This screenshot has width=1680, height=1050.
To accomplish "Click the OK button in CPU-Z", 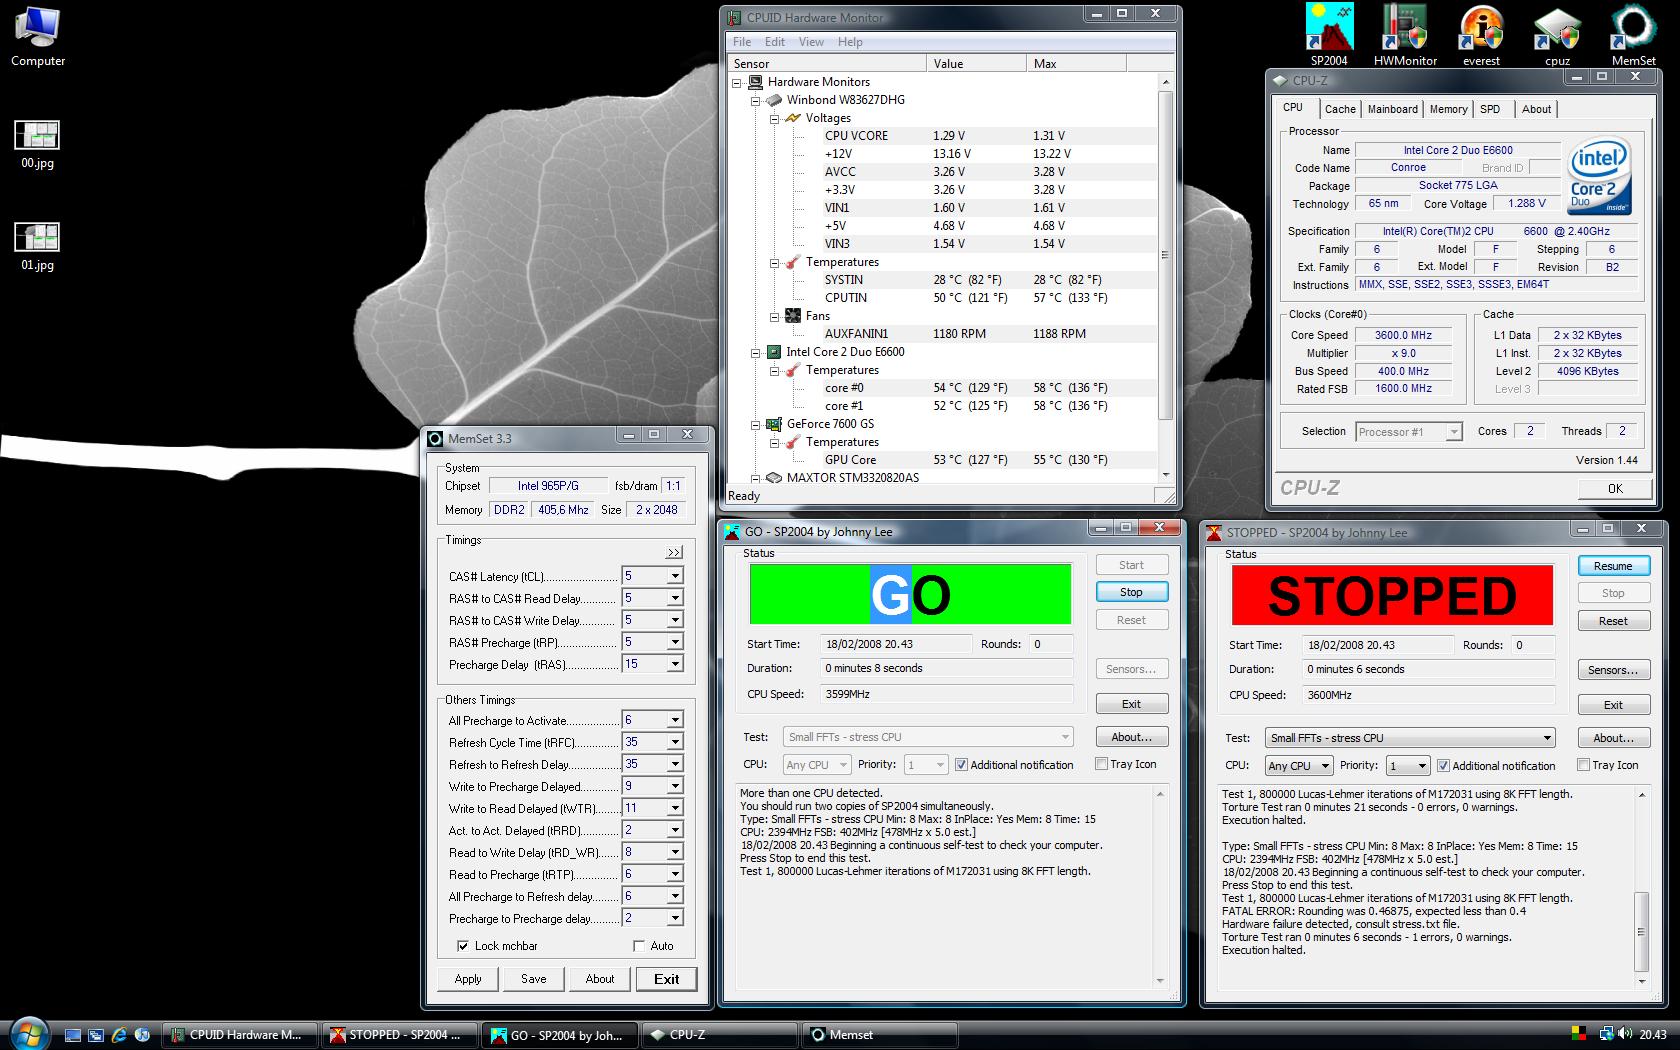I will (1615, 488).
